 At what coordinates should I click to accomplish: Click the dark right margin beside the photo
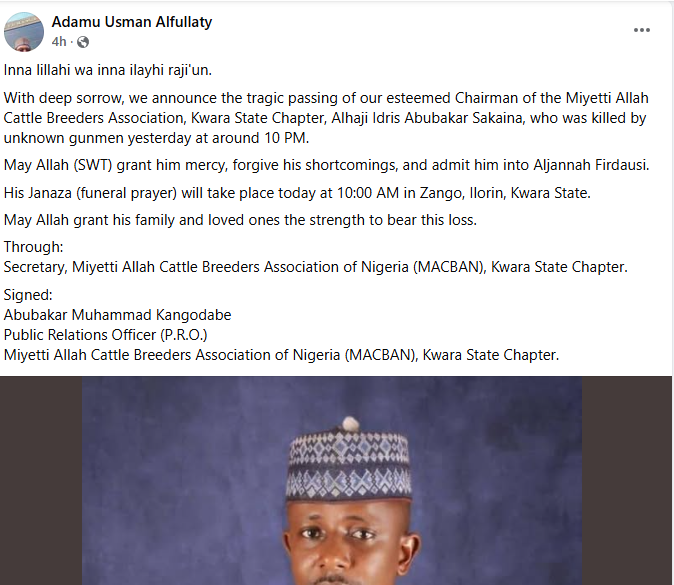[627, 480]
